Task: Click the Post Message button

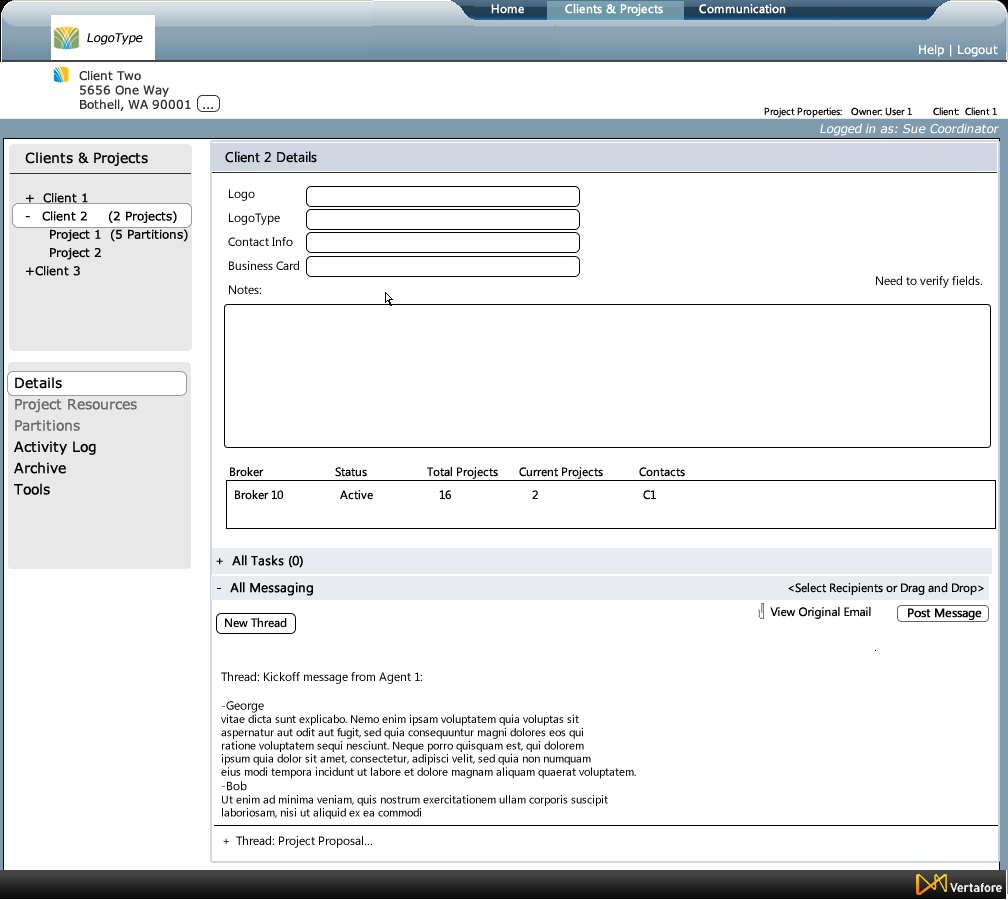Action: 943,613
